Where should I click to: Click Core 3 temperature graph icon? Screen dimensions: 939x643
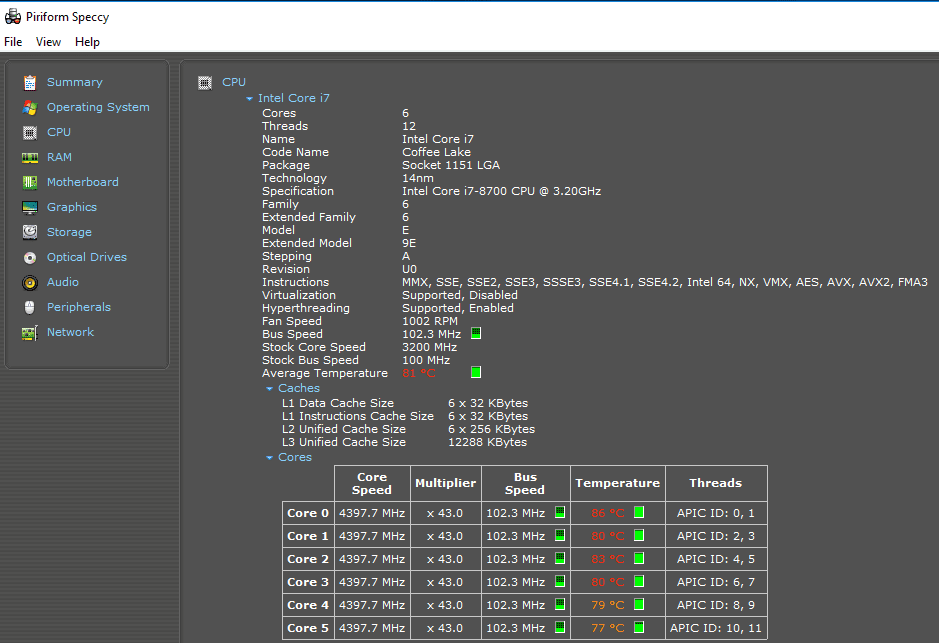639,581
